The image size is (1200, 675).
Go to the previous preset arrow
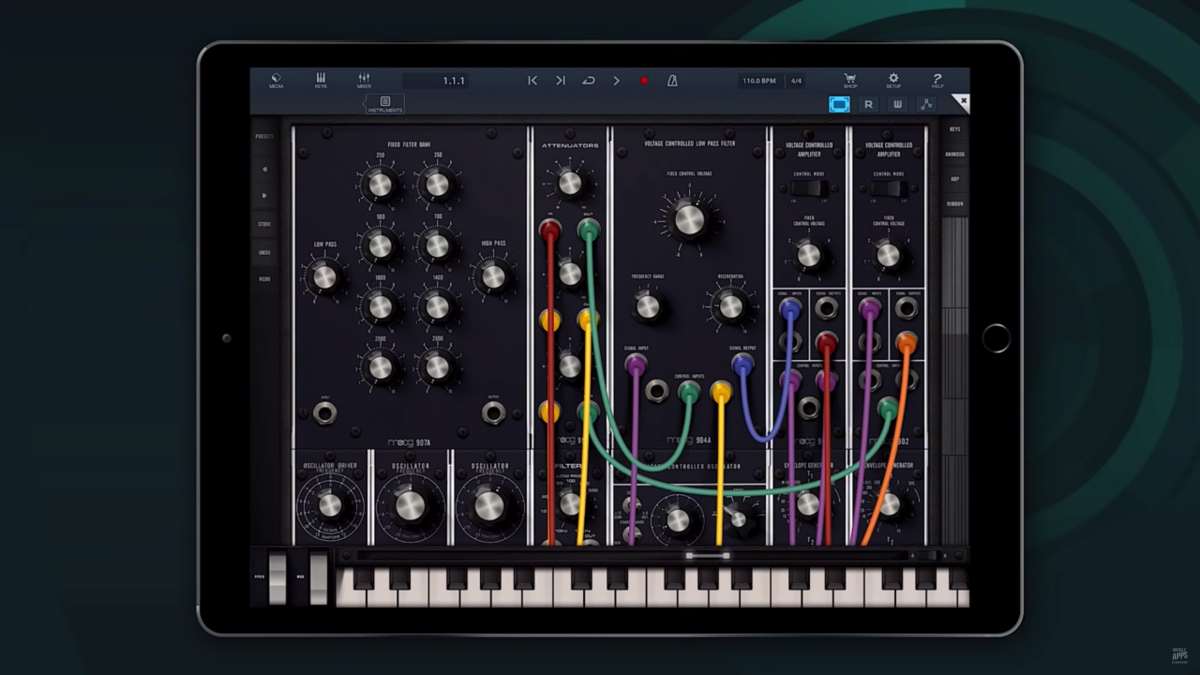tap(265, 169)
